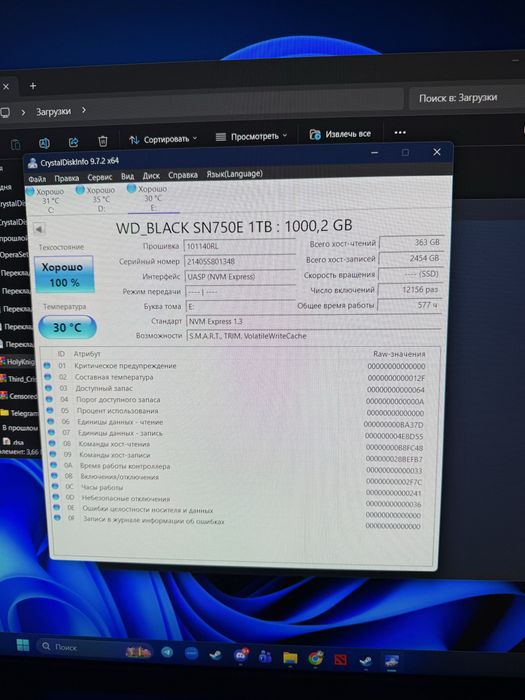Add a new Explorer tab with plus
This screenshot has height=700, width=525.
coord(33,86)
